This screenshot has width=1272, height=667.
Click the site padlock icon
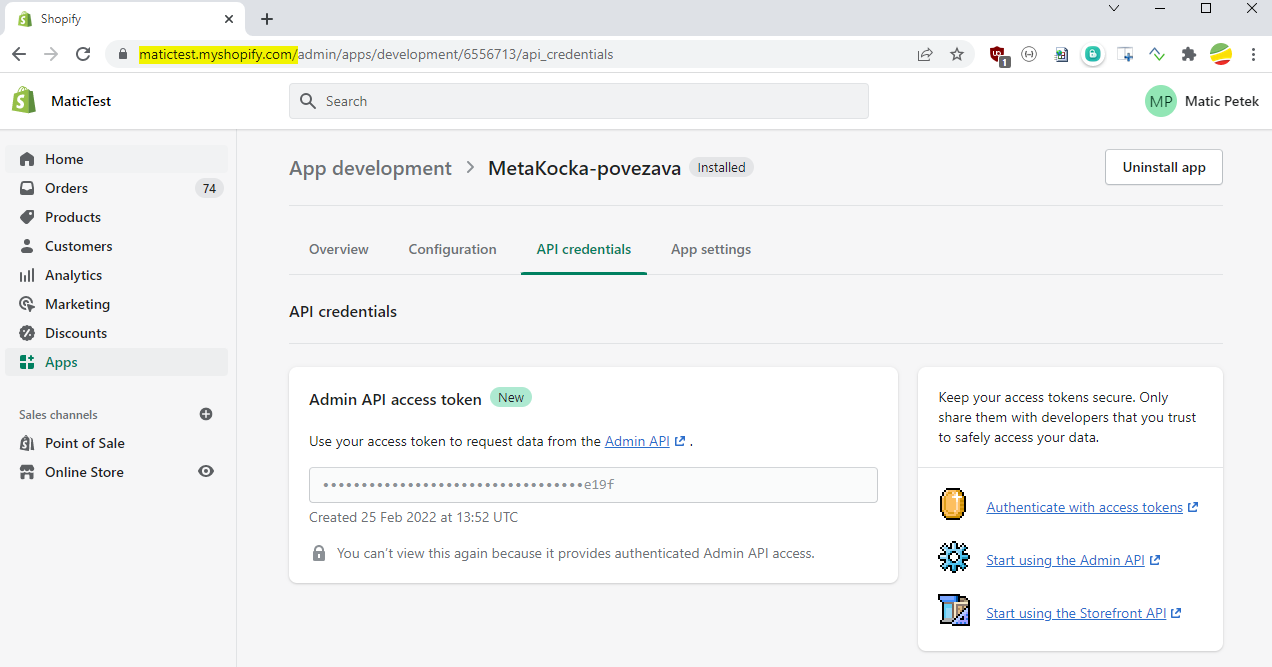(x=123, y=54)
